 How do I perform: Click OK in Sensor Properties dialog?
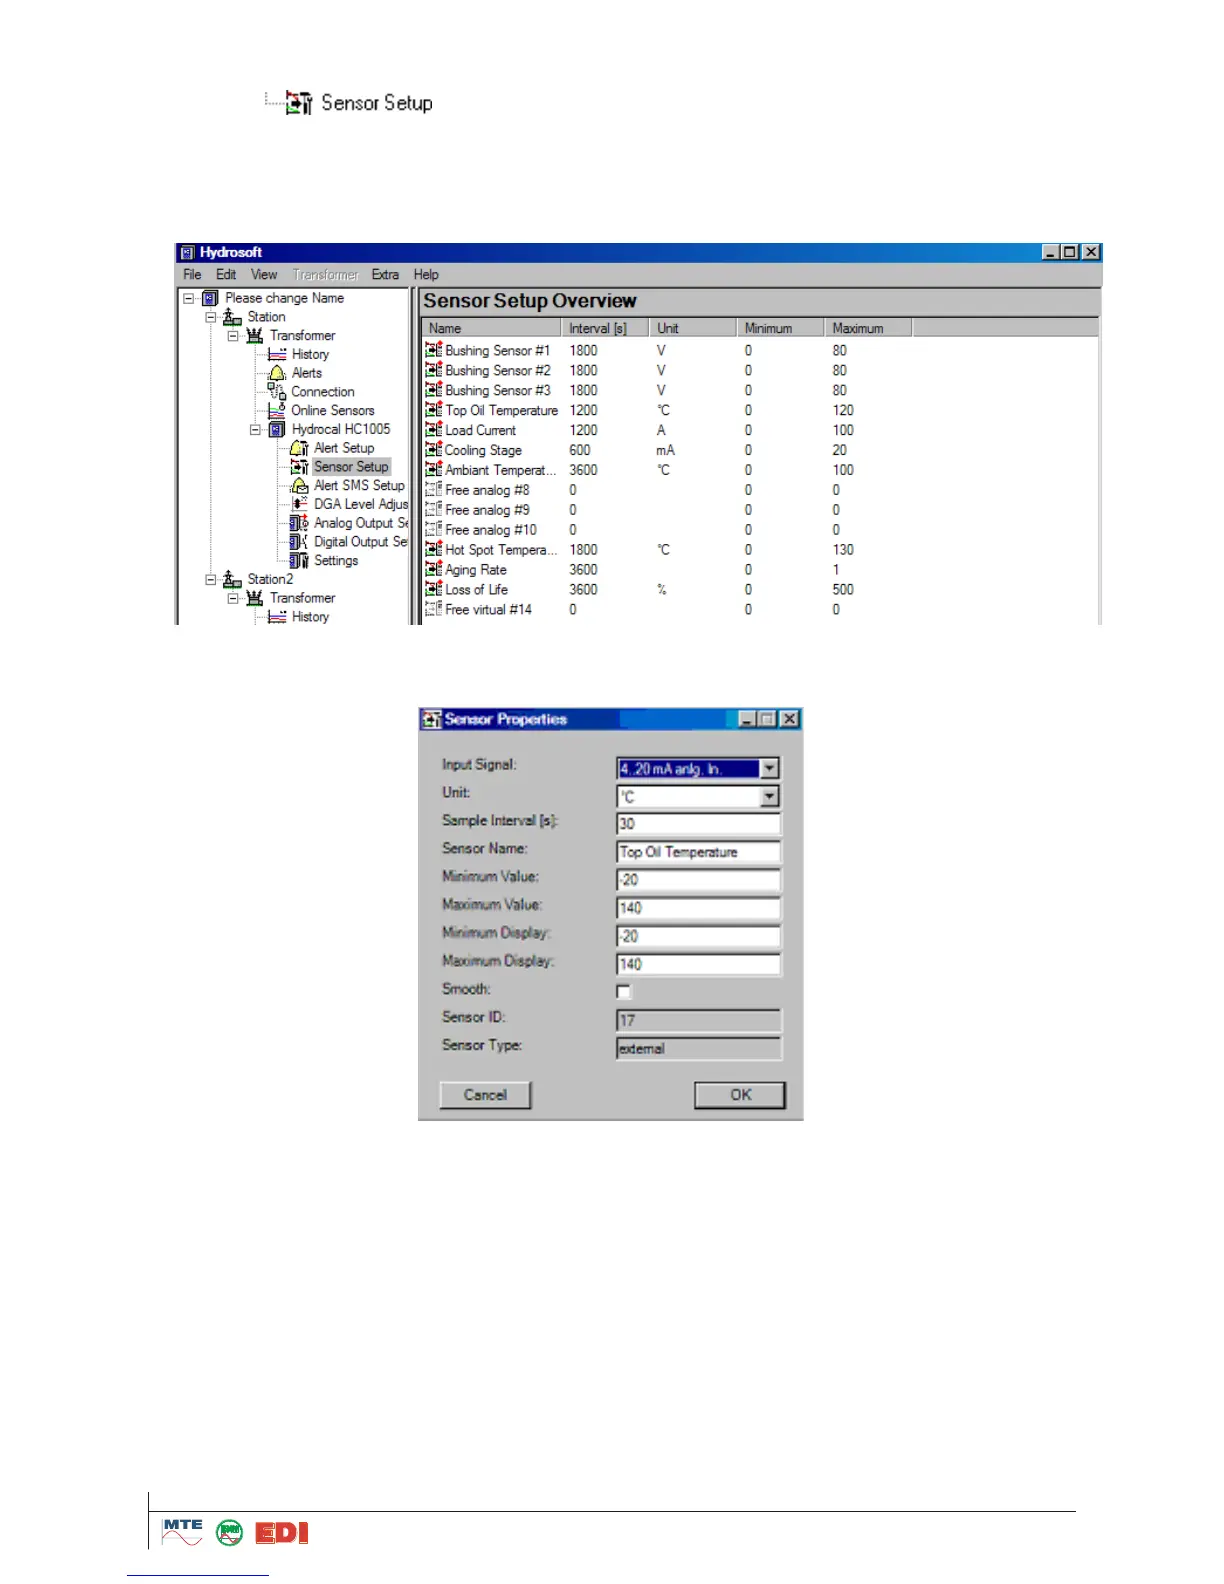click(x=740, y=1095)
